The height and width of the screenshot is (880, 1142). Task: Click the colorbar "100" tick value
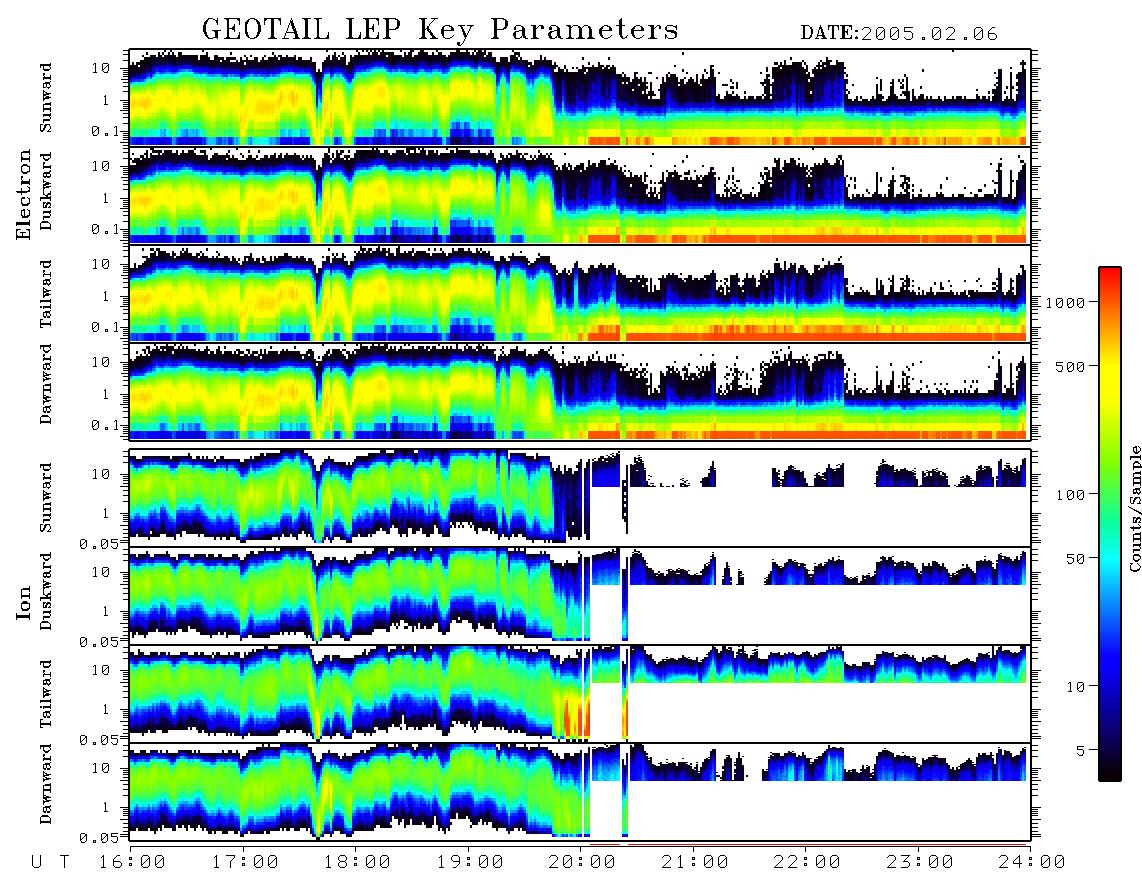(1070, 495)
